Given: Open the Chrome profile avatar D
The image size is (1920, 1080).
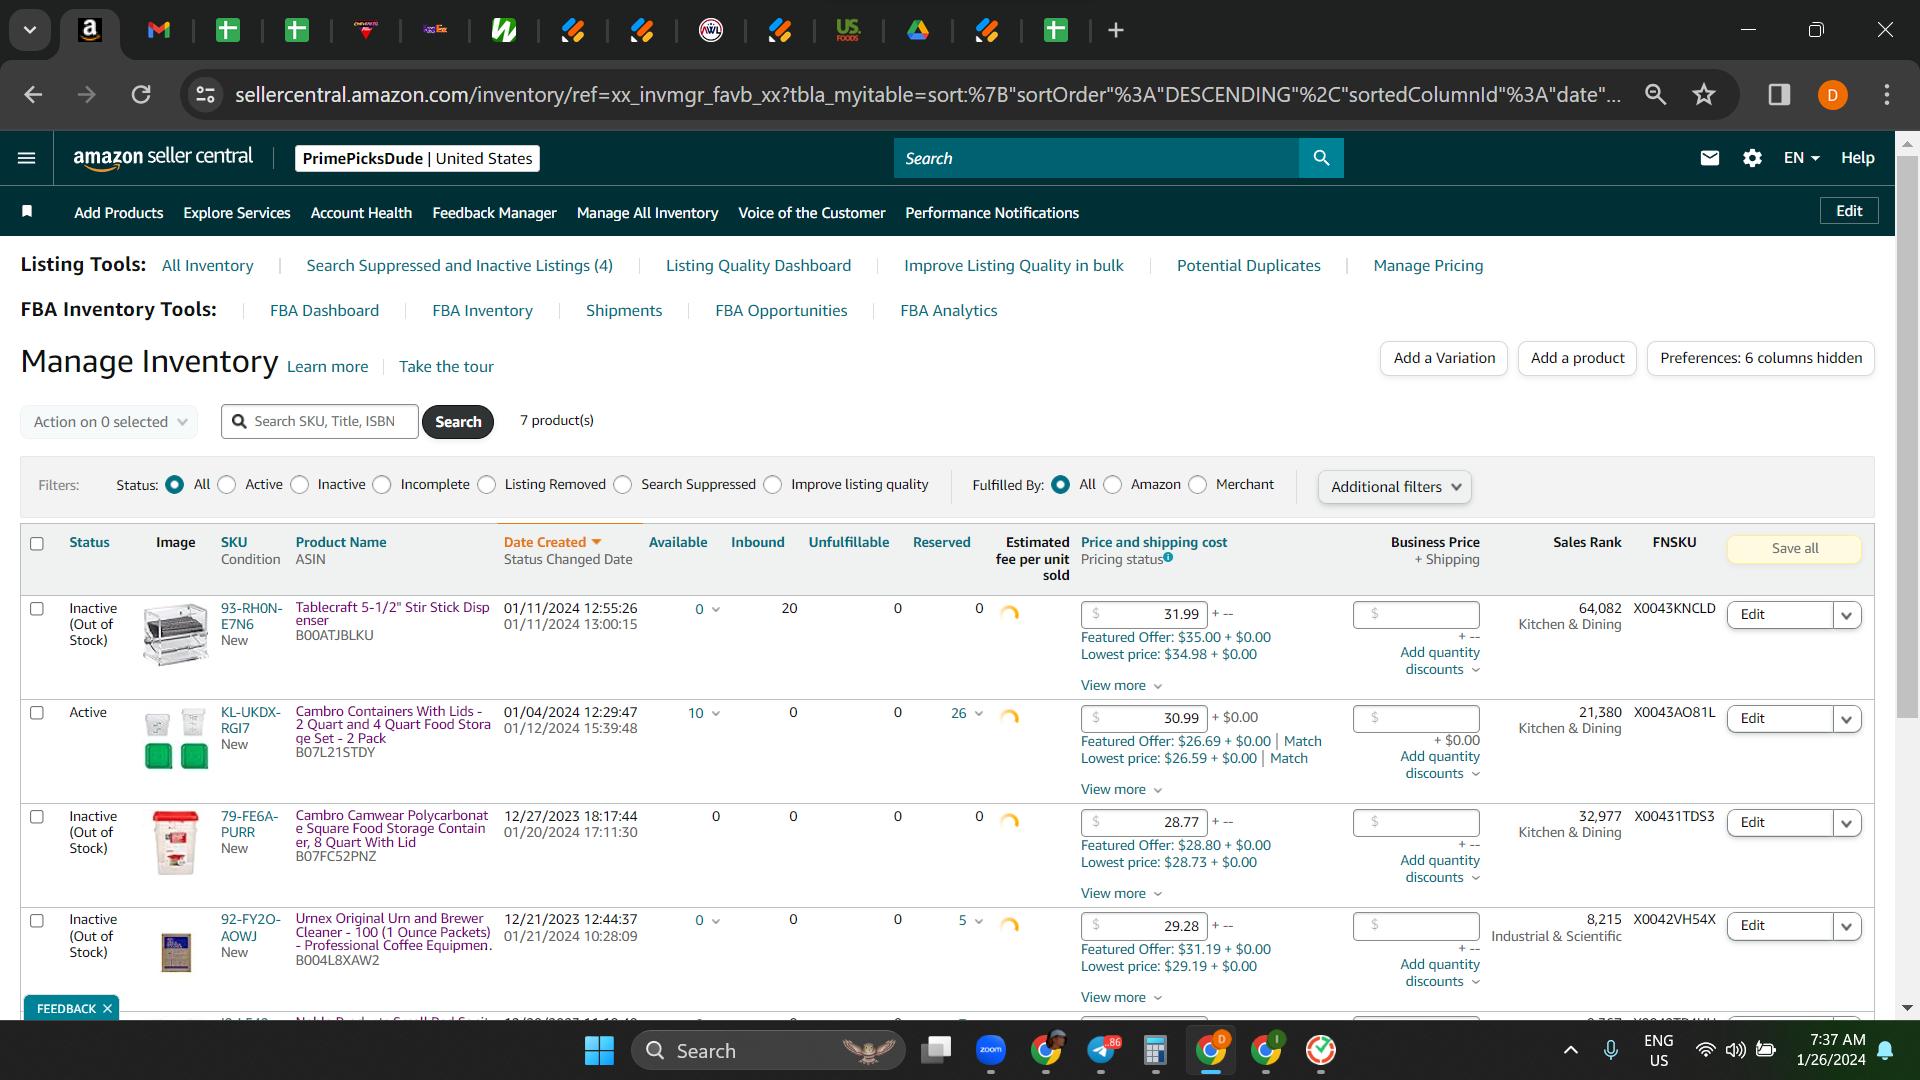Looking at the screenshot, I should 1833,95.
